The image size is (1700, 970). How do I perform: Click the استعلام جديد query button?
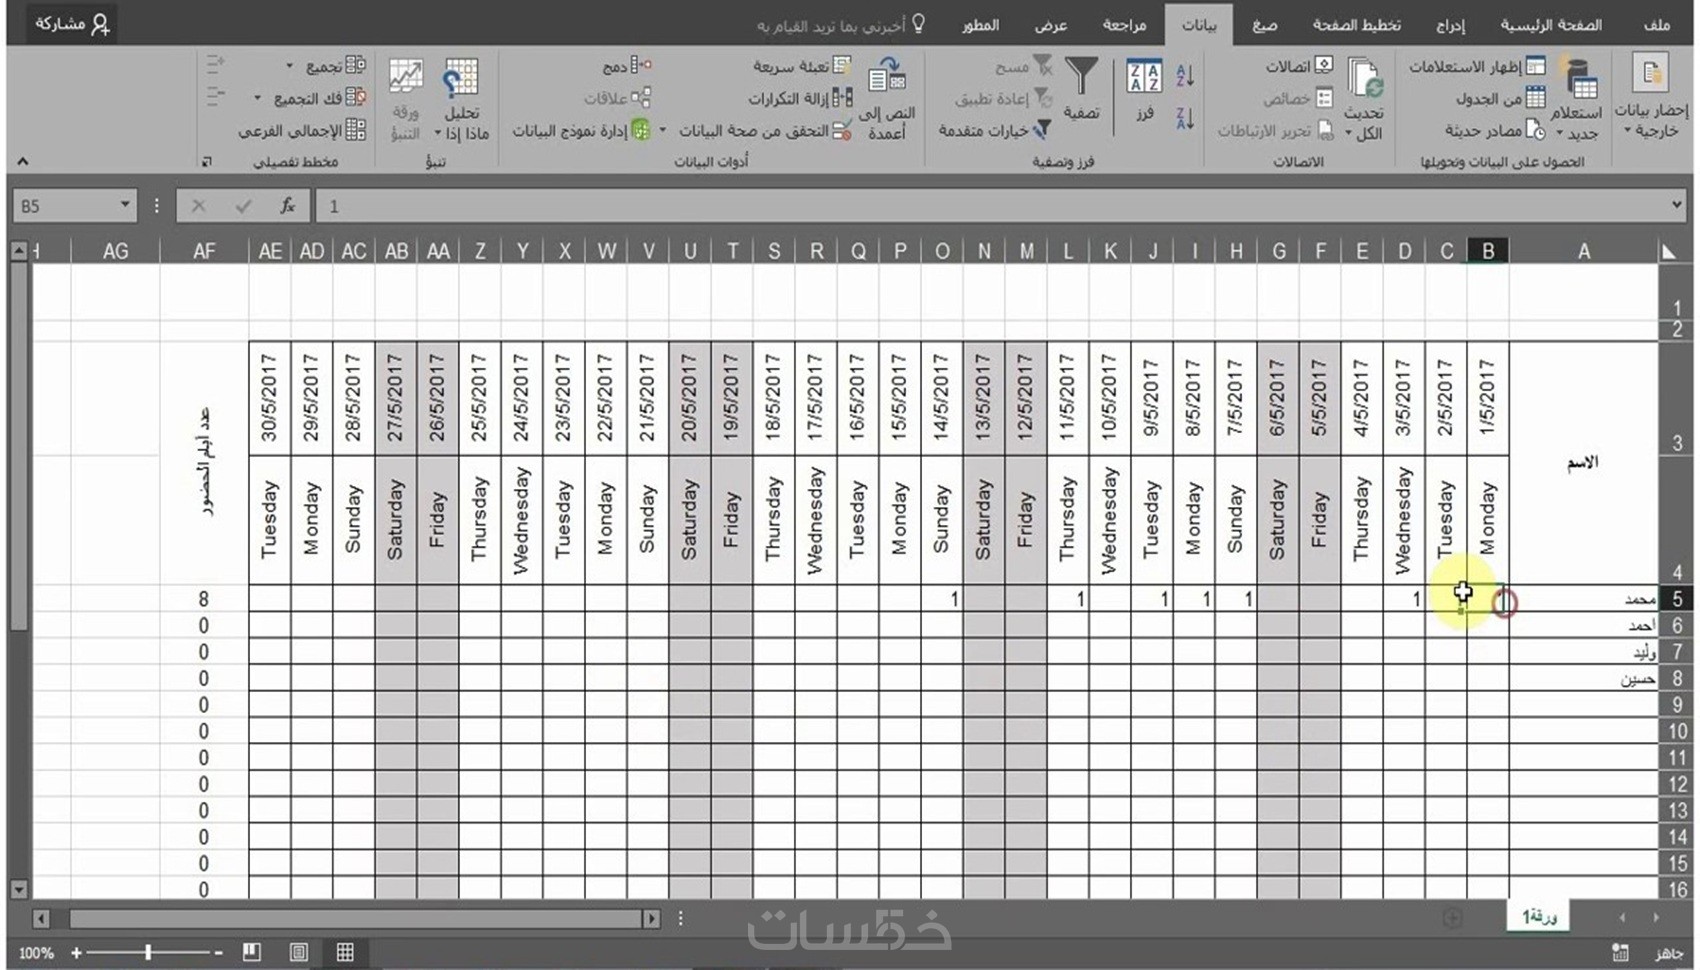[1578, 98]
